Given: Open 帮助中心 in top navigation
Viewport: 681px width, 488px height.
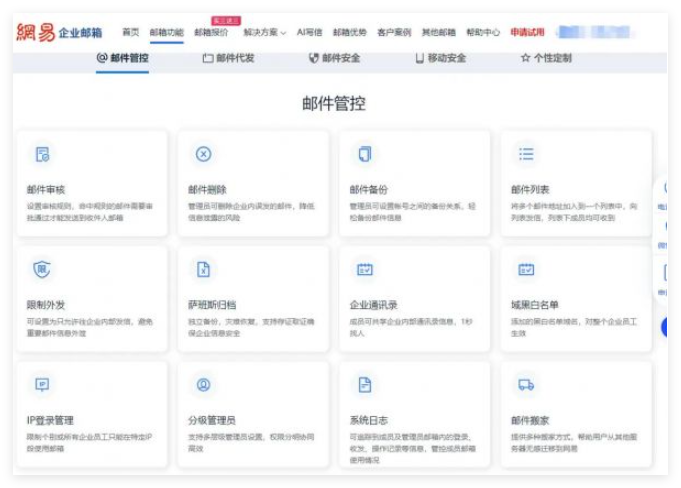Looking at the screenshot, I should tap(483, 32).
